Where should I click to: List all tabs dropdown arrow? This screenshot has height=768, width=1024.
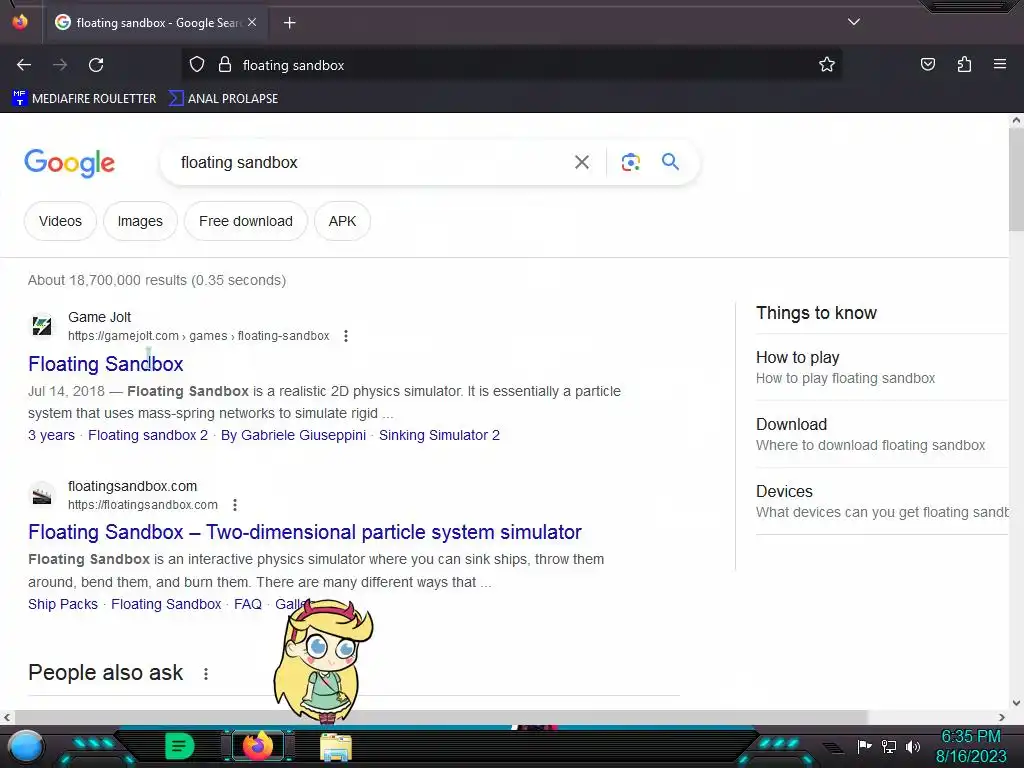854,22
